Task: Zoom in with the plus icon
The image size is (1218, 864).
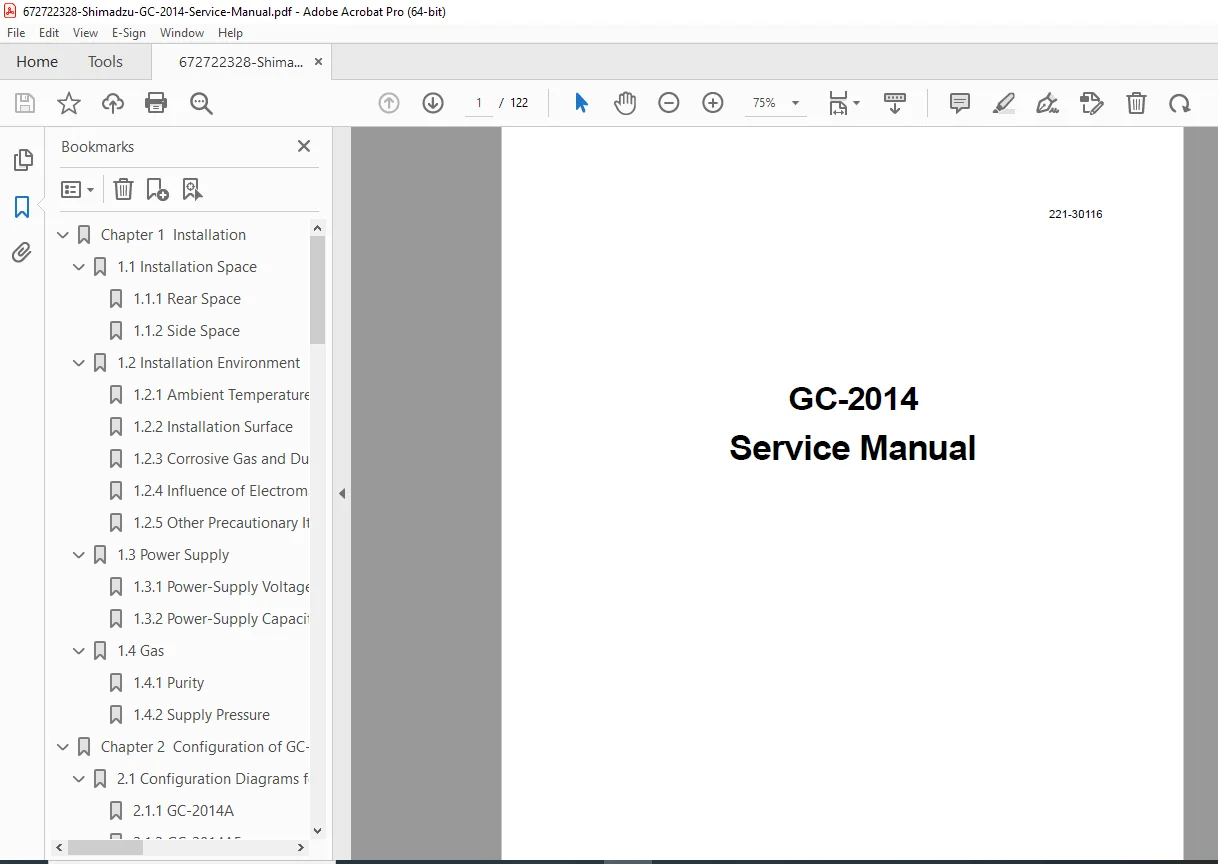Action: click(713, 103)
